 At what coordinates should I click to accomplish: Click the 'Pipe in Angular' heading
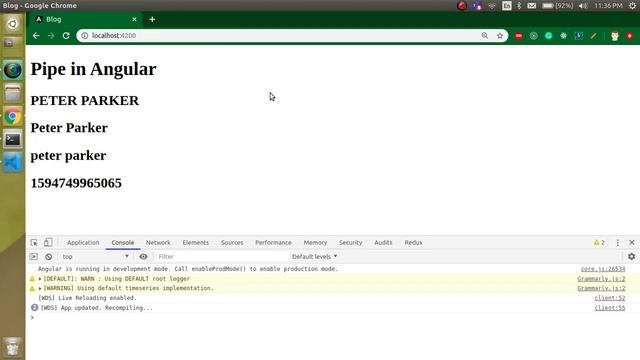click(93, 69)
